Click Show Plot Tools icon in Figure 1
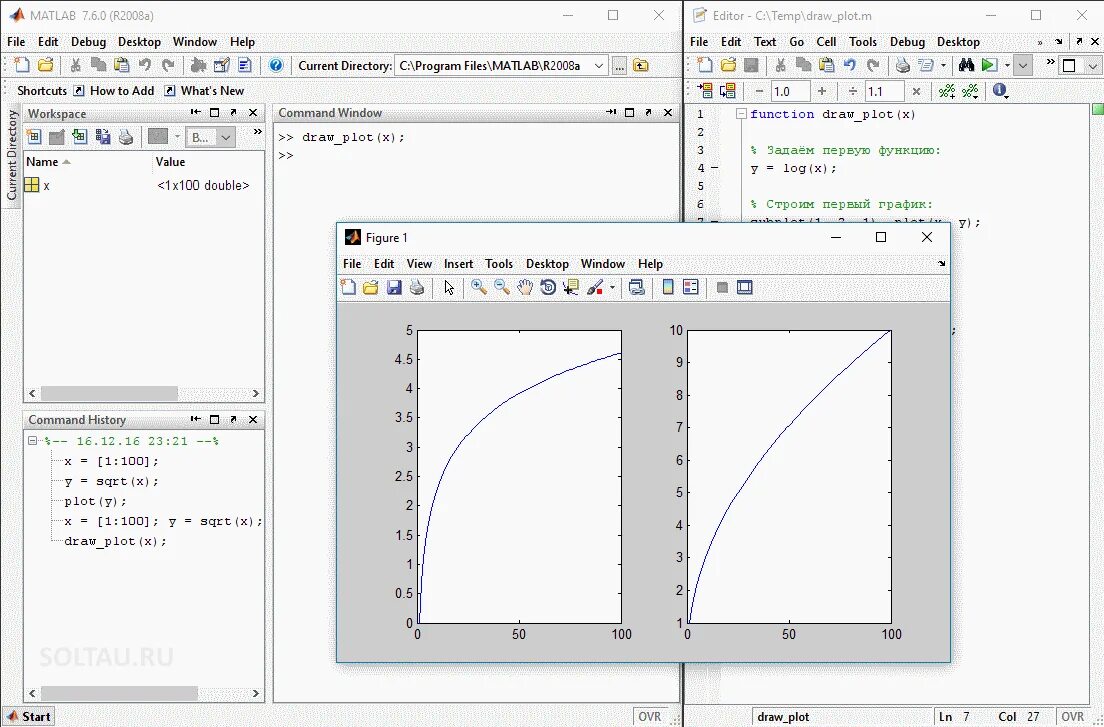 pyautogui.click(x=745, y=287)
